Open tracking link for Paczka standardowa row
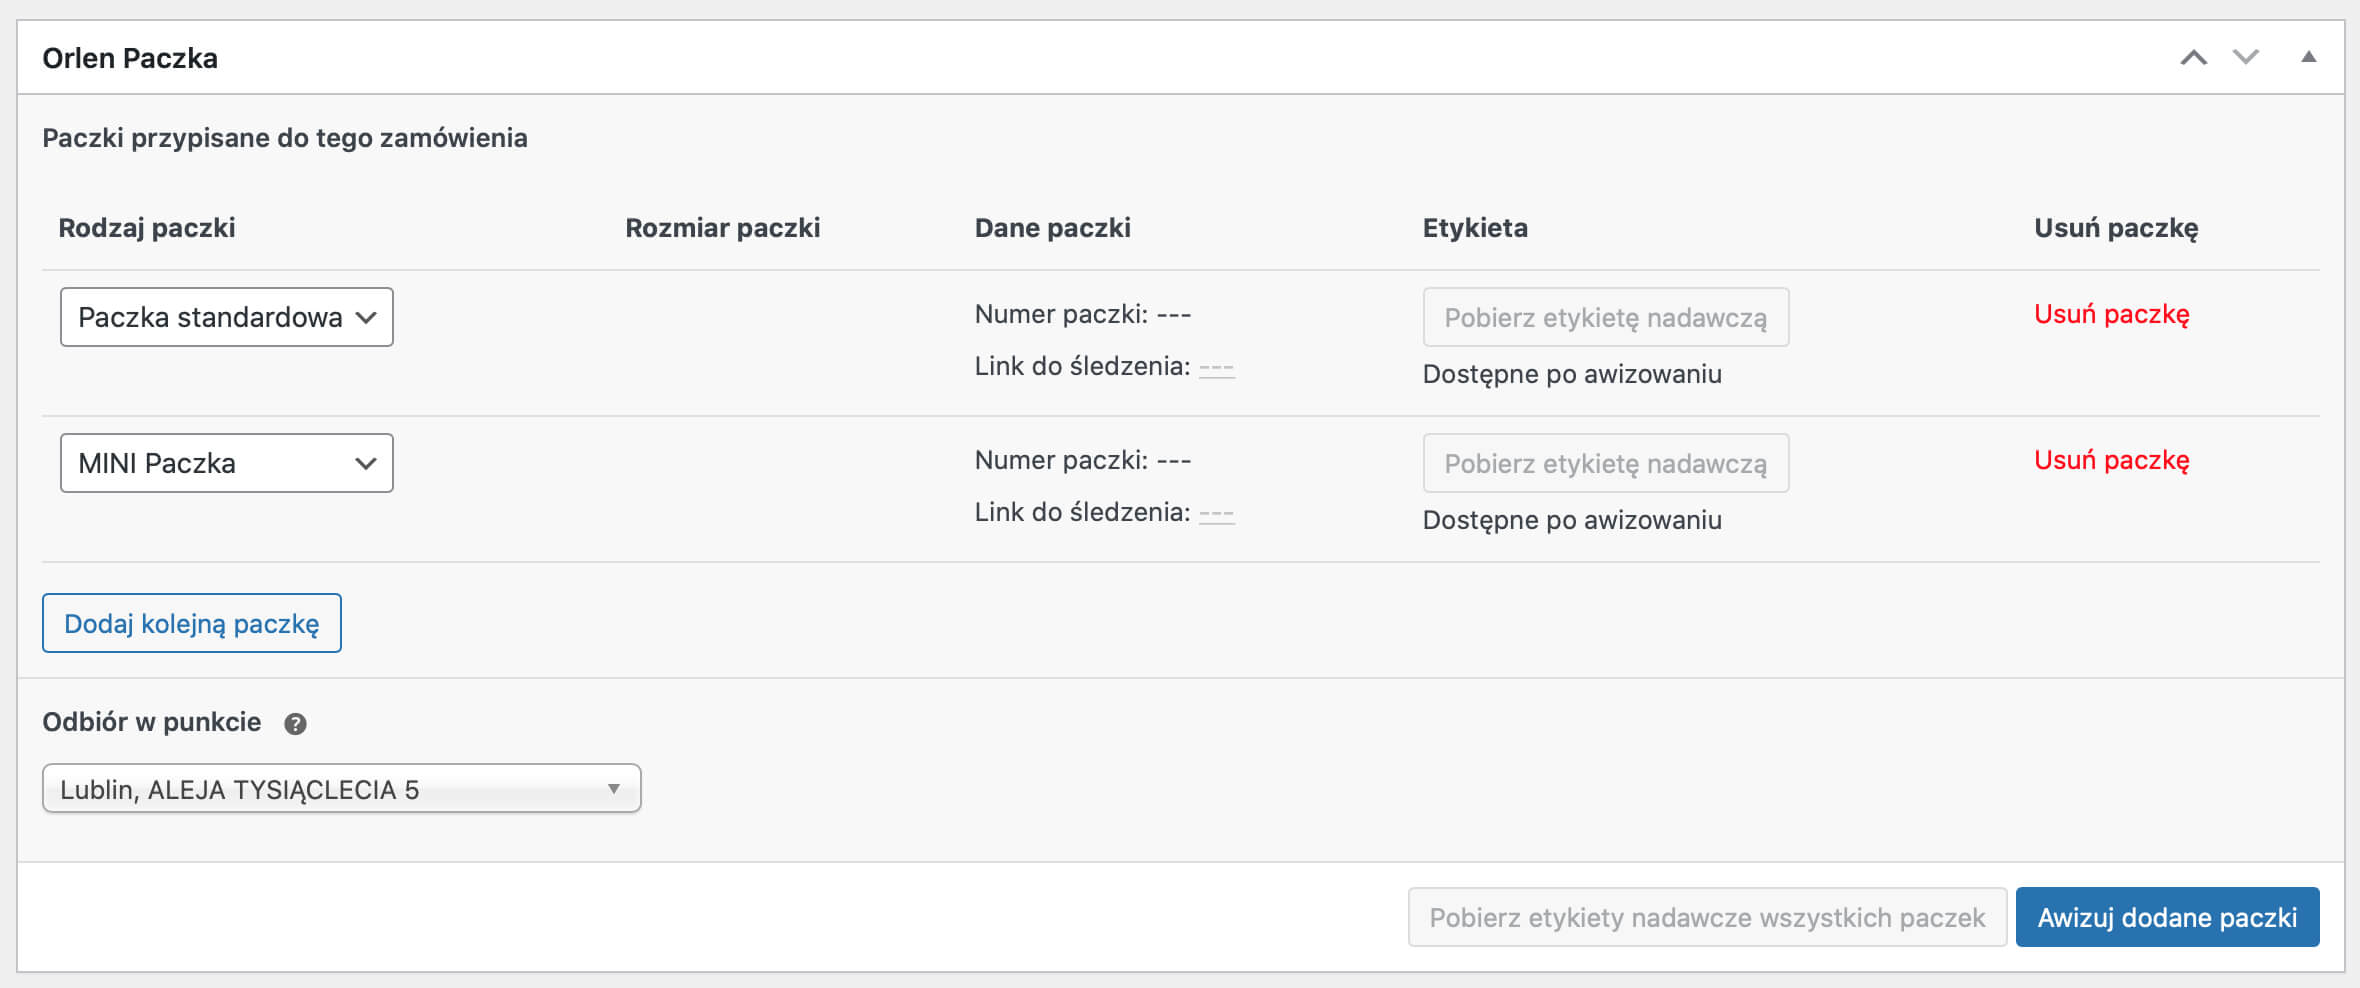The height and width of the screenshot is (988, 2360). 1216,367
